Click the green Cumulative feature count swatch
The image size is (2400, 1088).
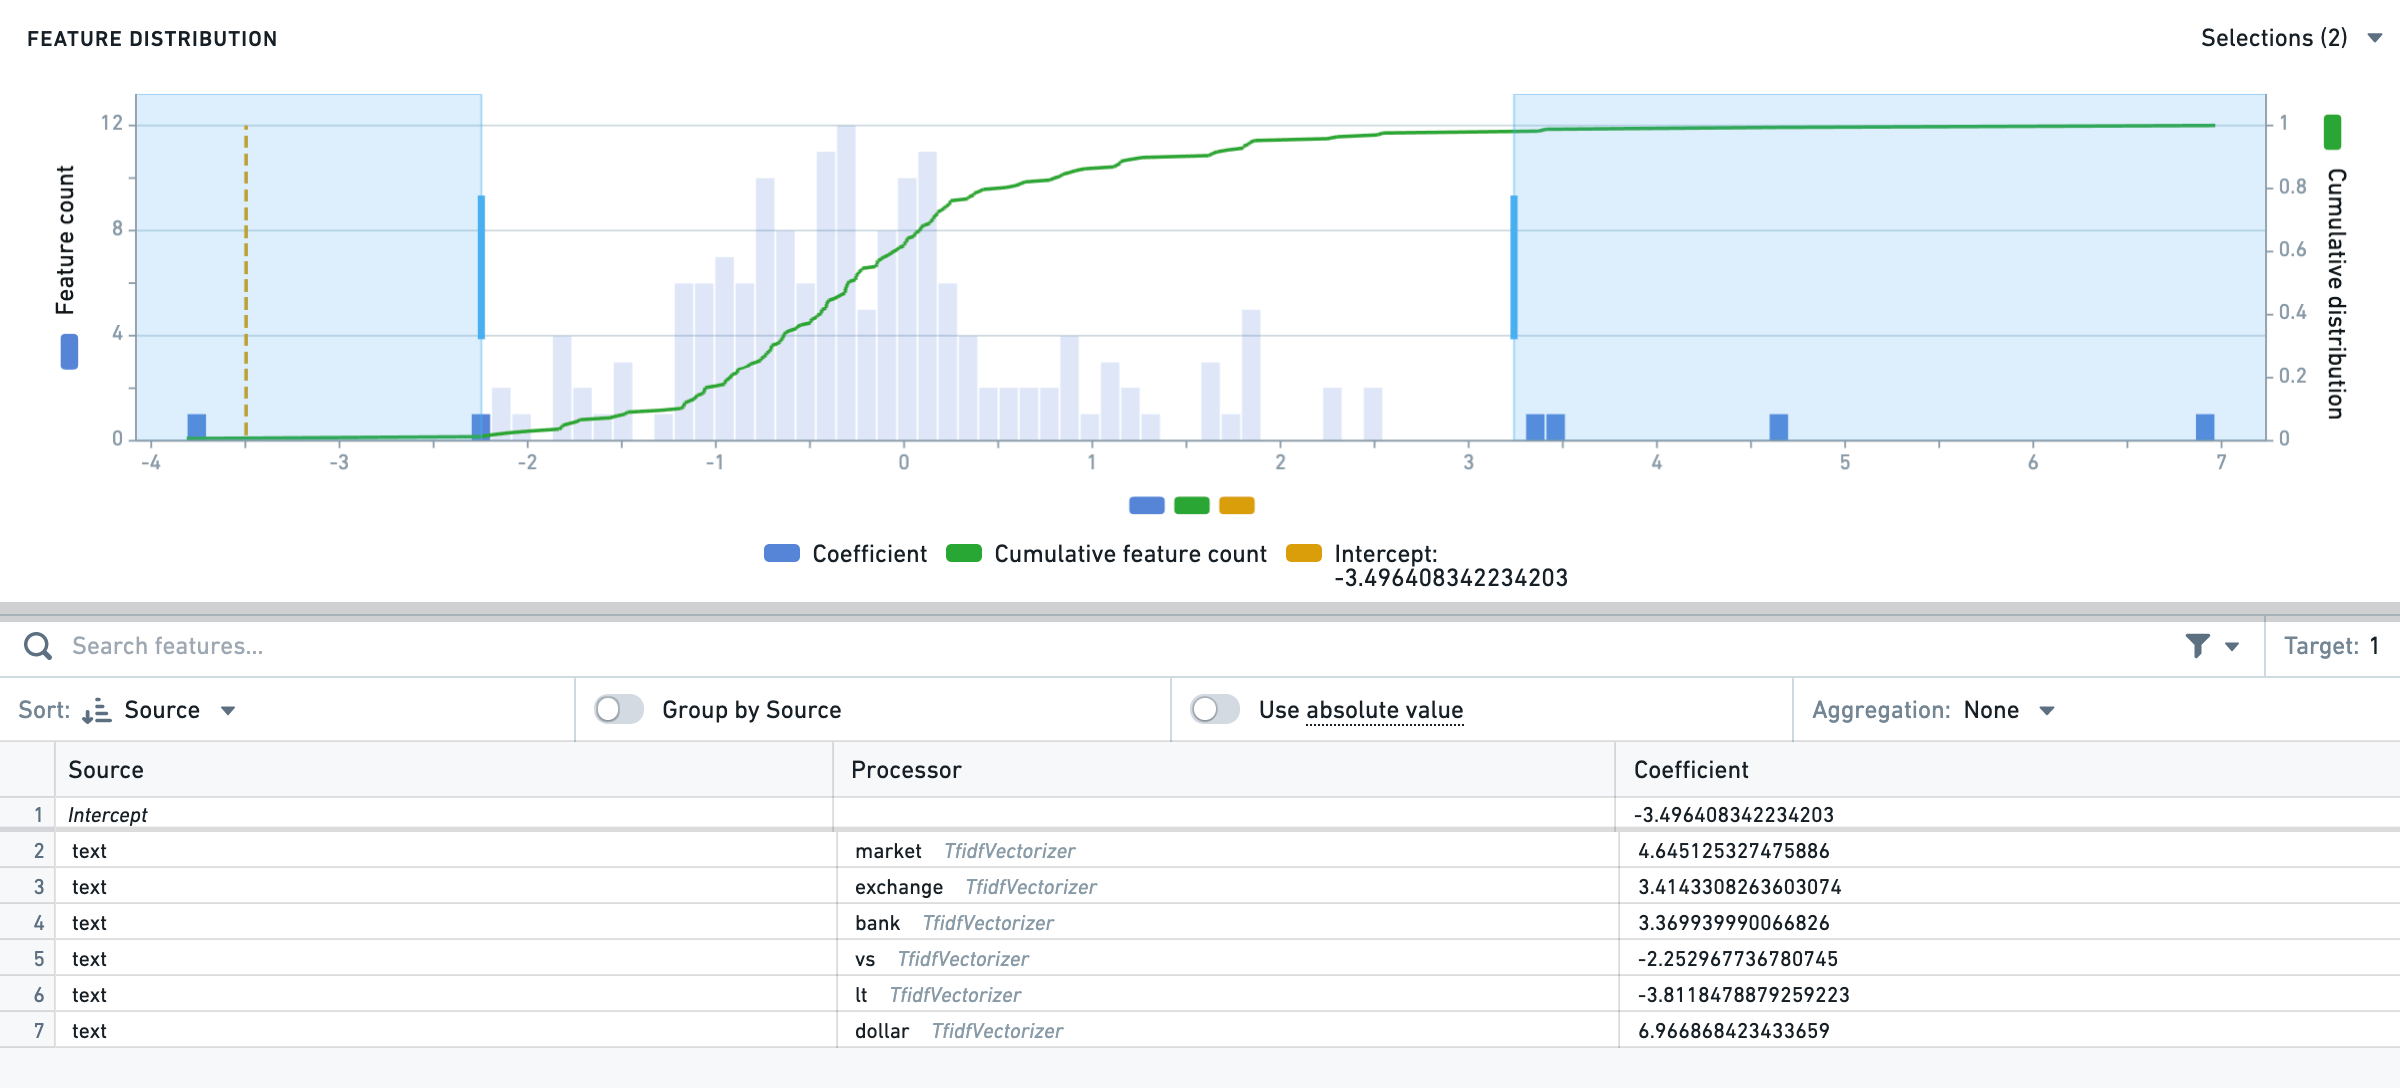964,553
